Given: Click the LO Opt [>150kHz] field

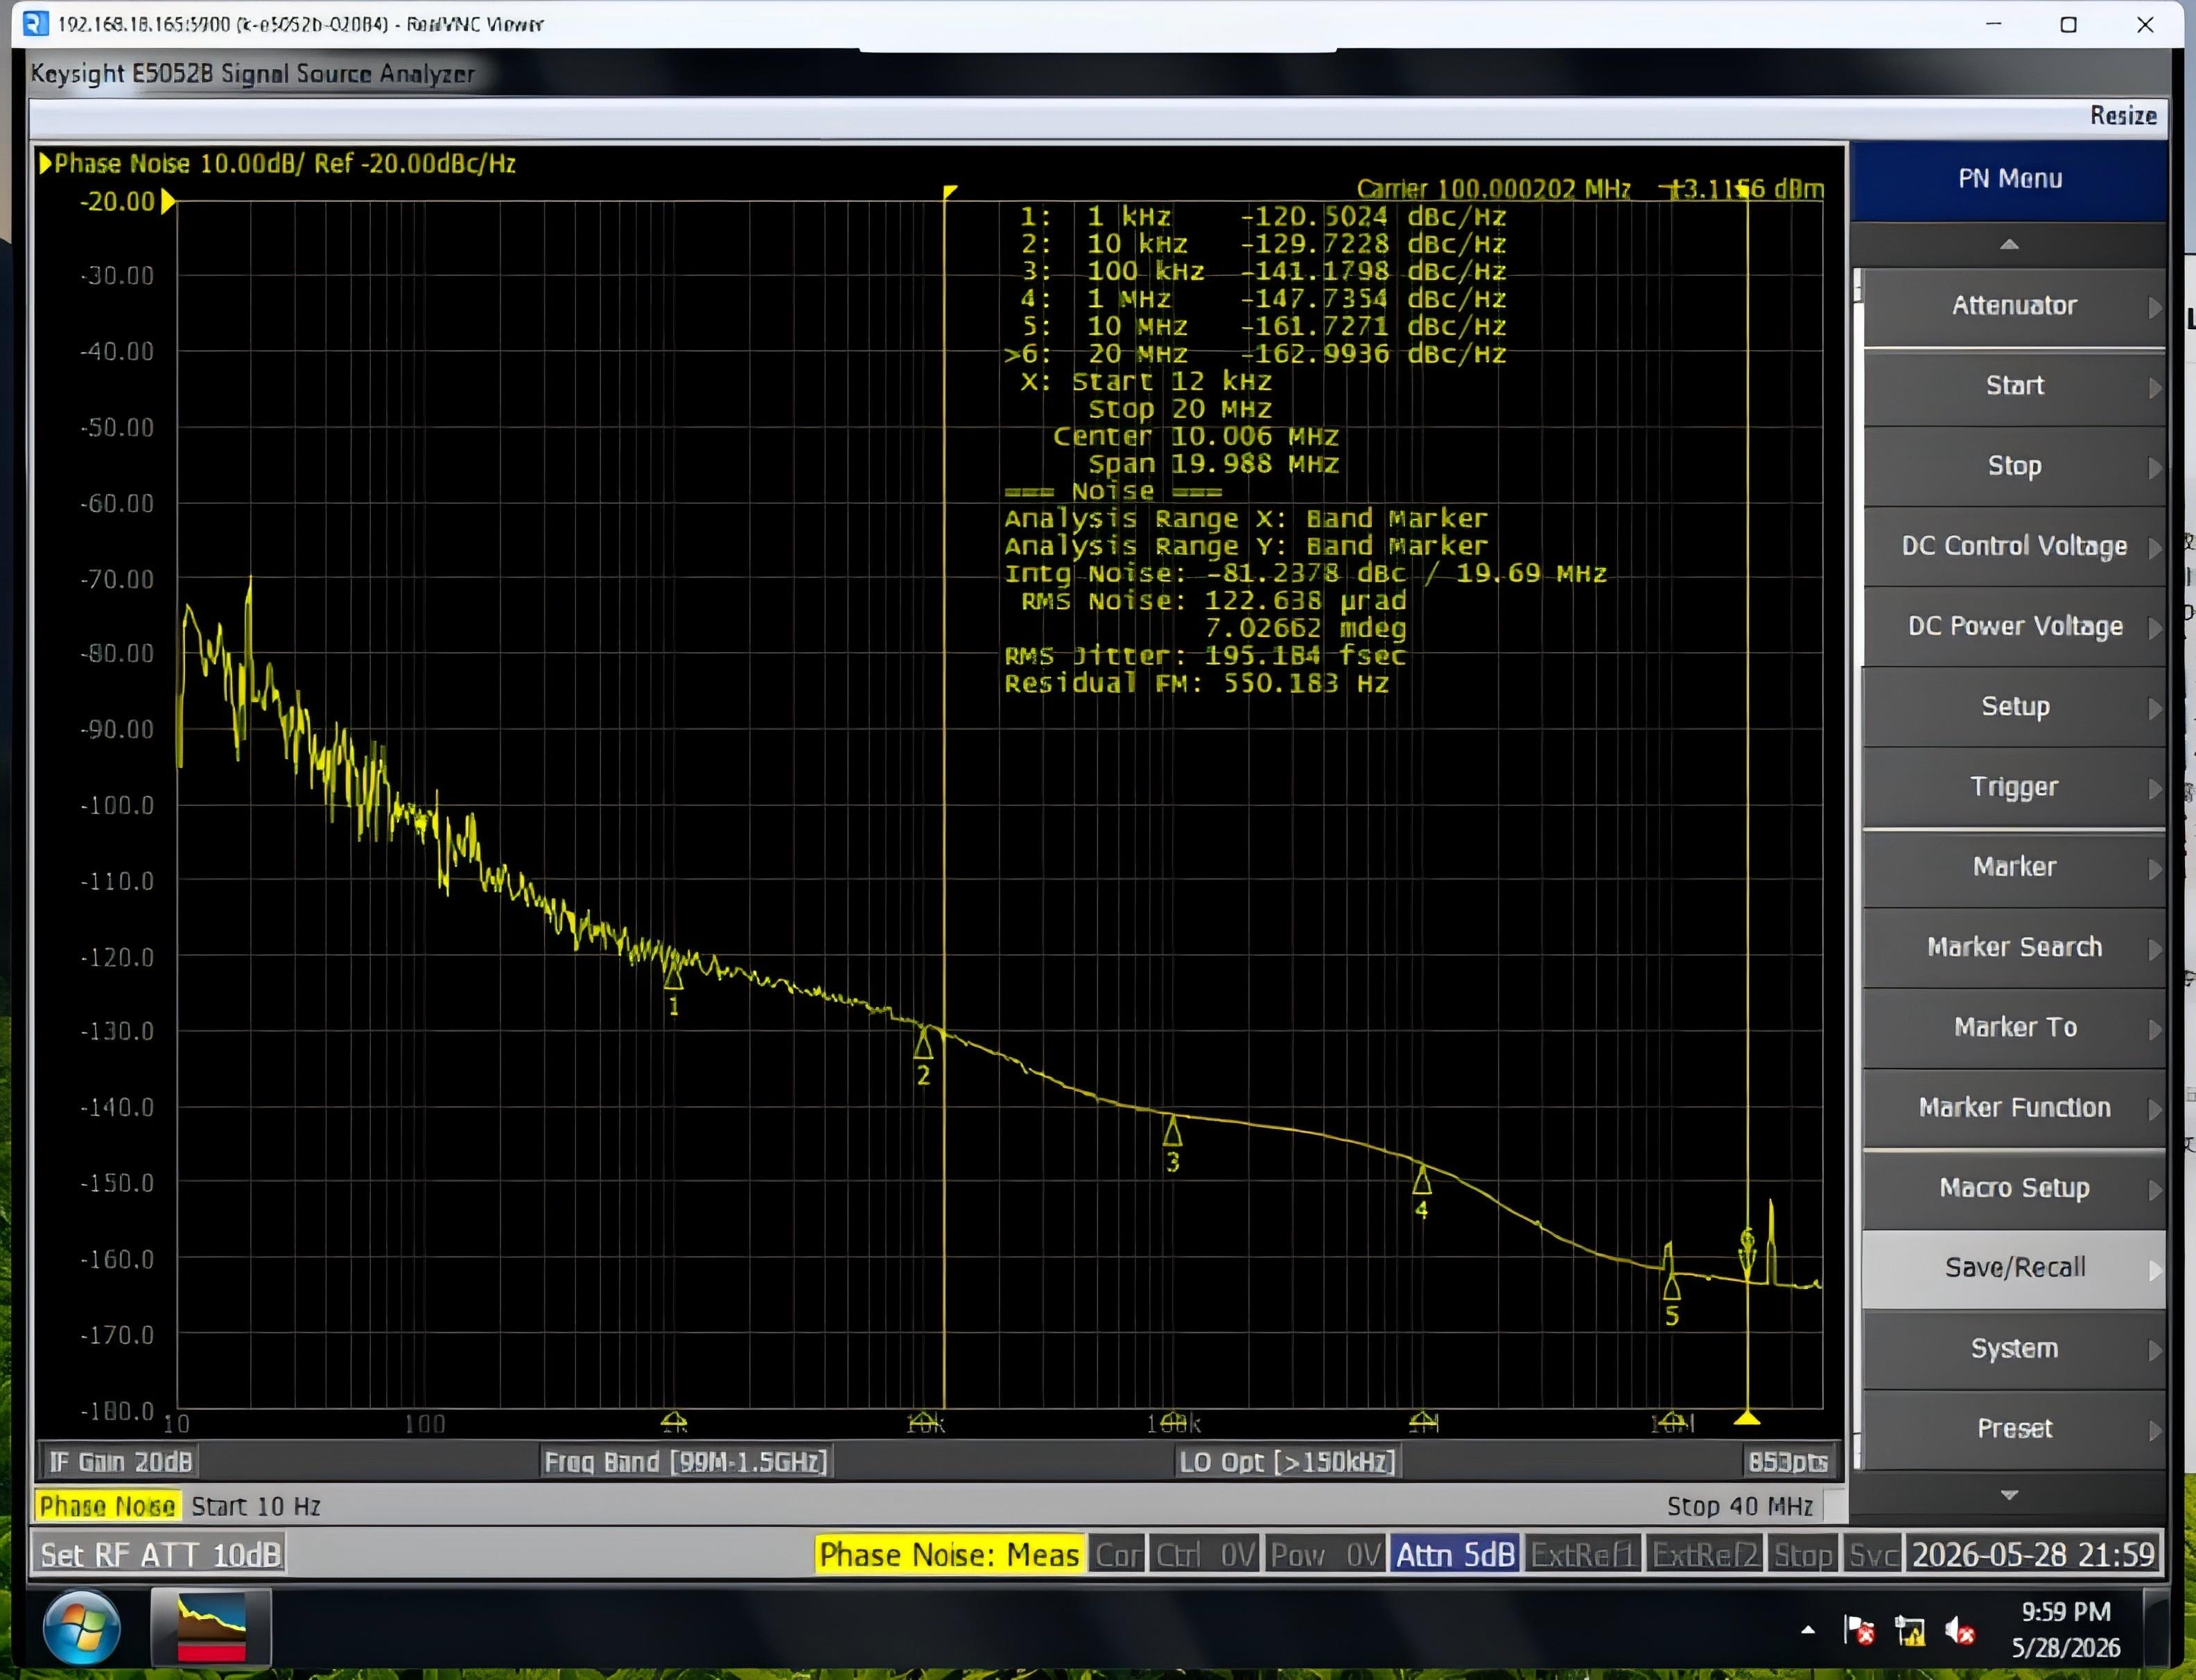Looking at the screenshot, I should coord(1287,1462).
